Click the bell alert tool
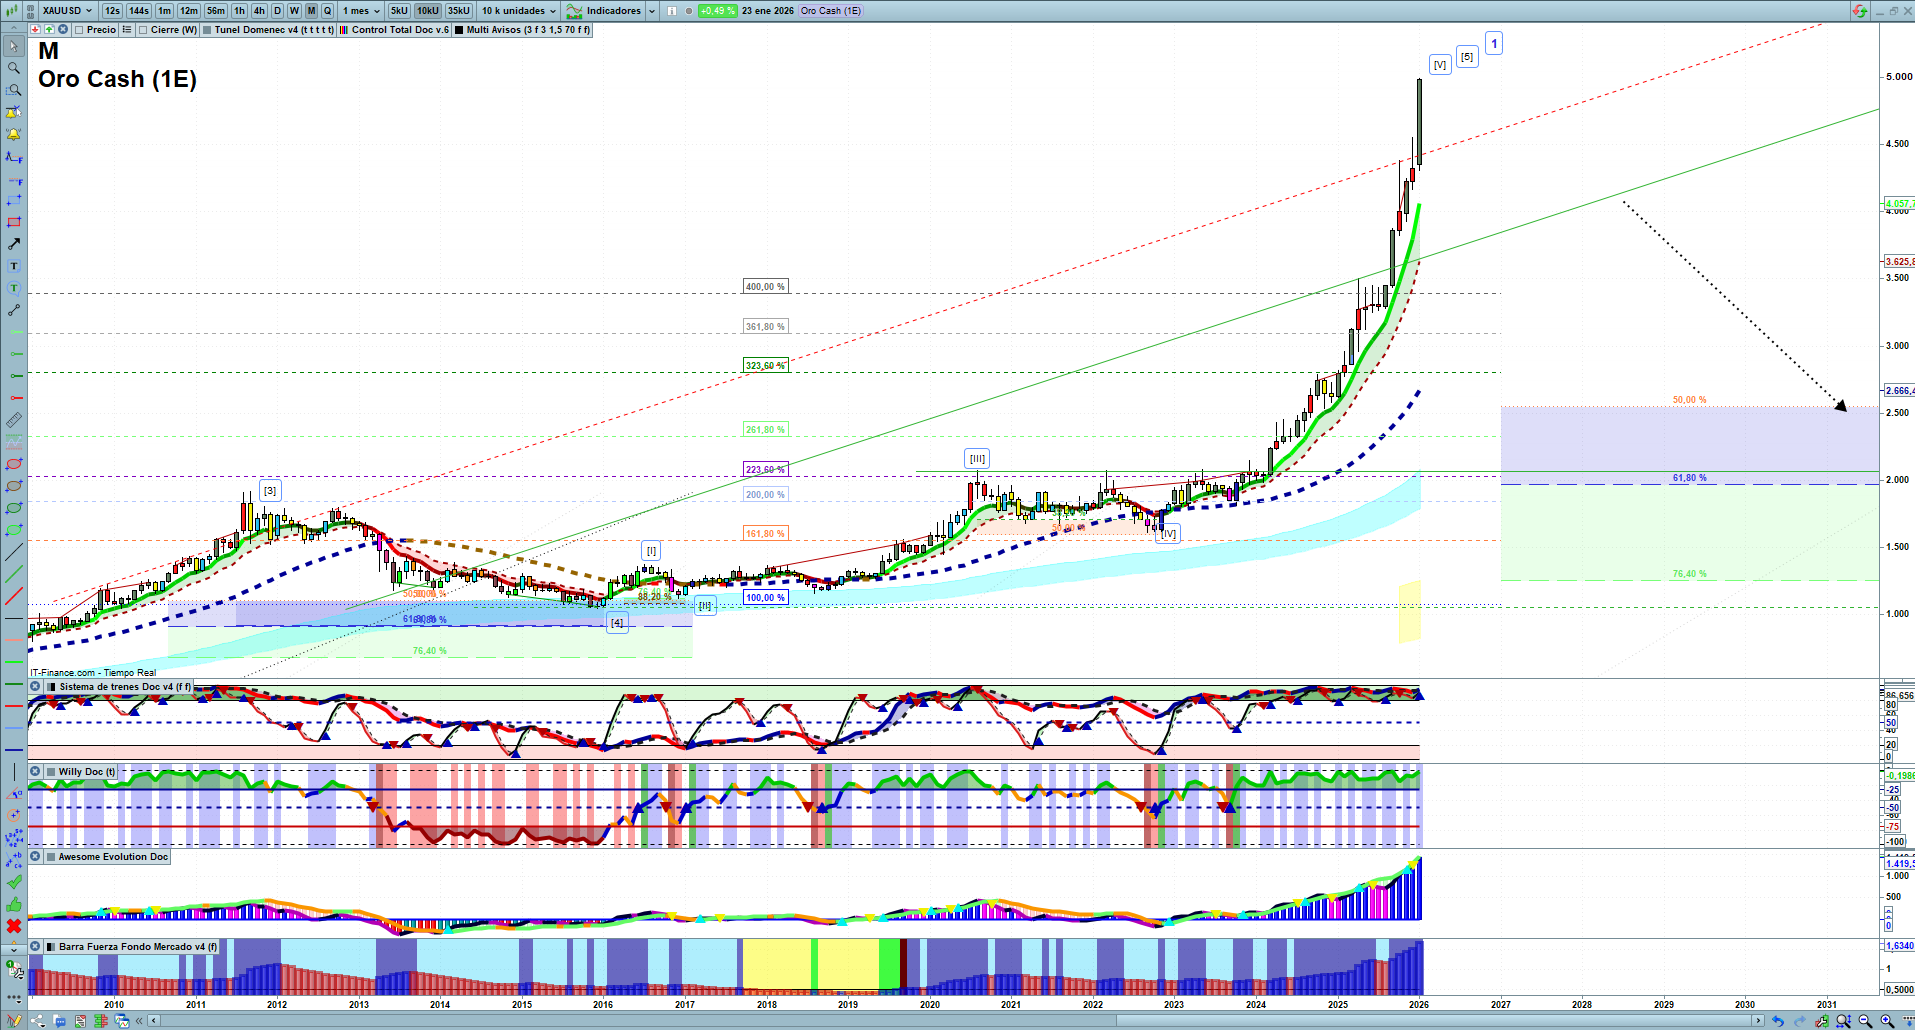This screenshot has height=1030, width=1915. pyautogui.click(x=14, y=134)
